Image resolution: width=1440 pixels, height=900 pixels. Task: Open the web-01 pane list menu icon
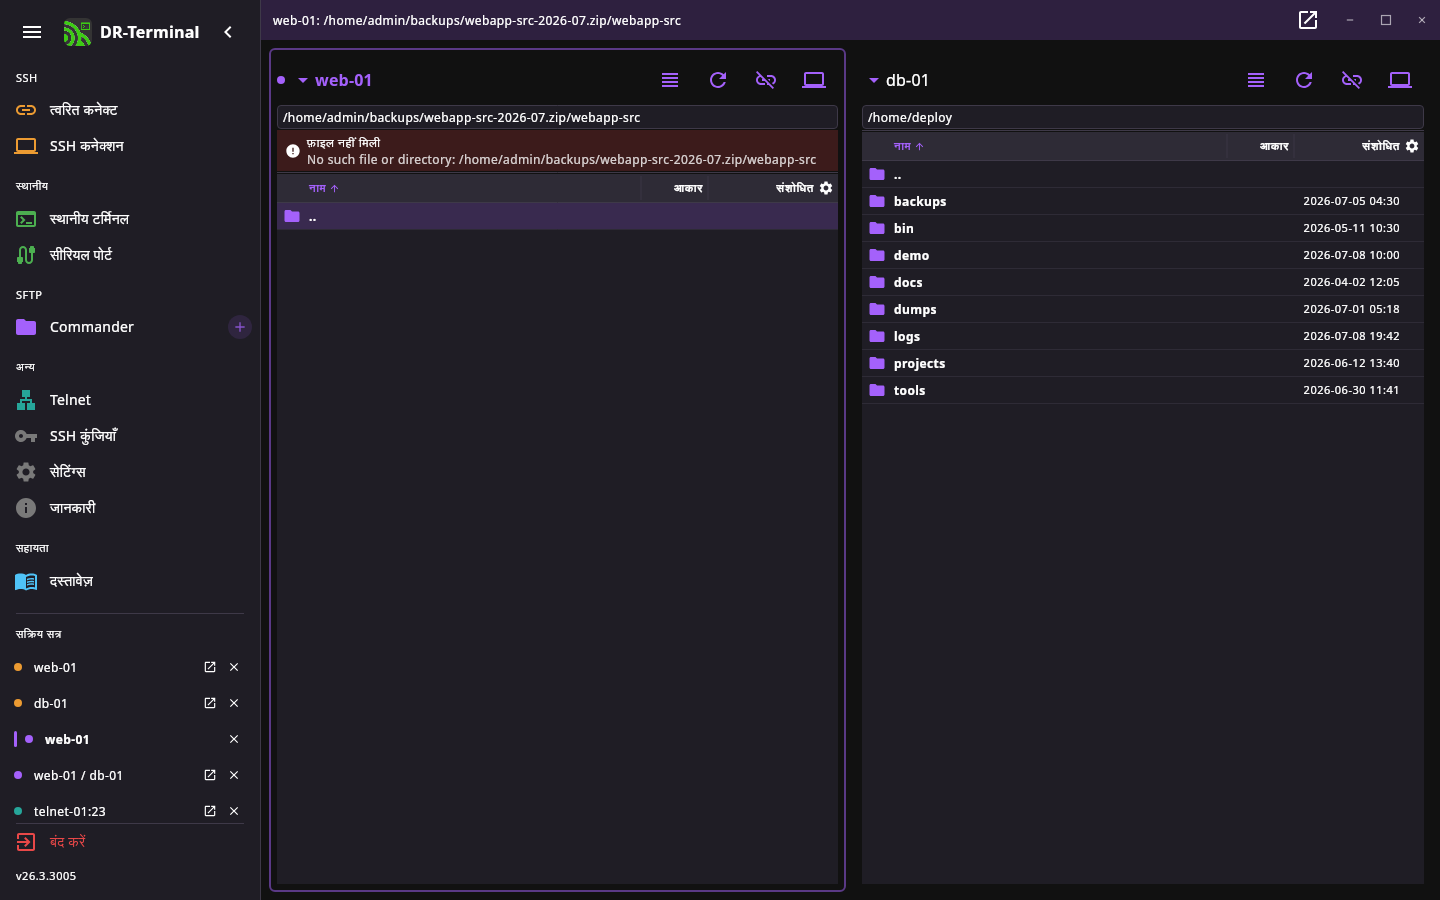click(670, 80)
